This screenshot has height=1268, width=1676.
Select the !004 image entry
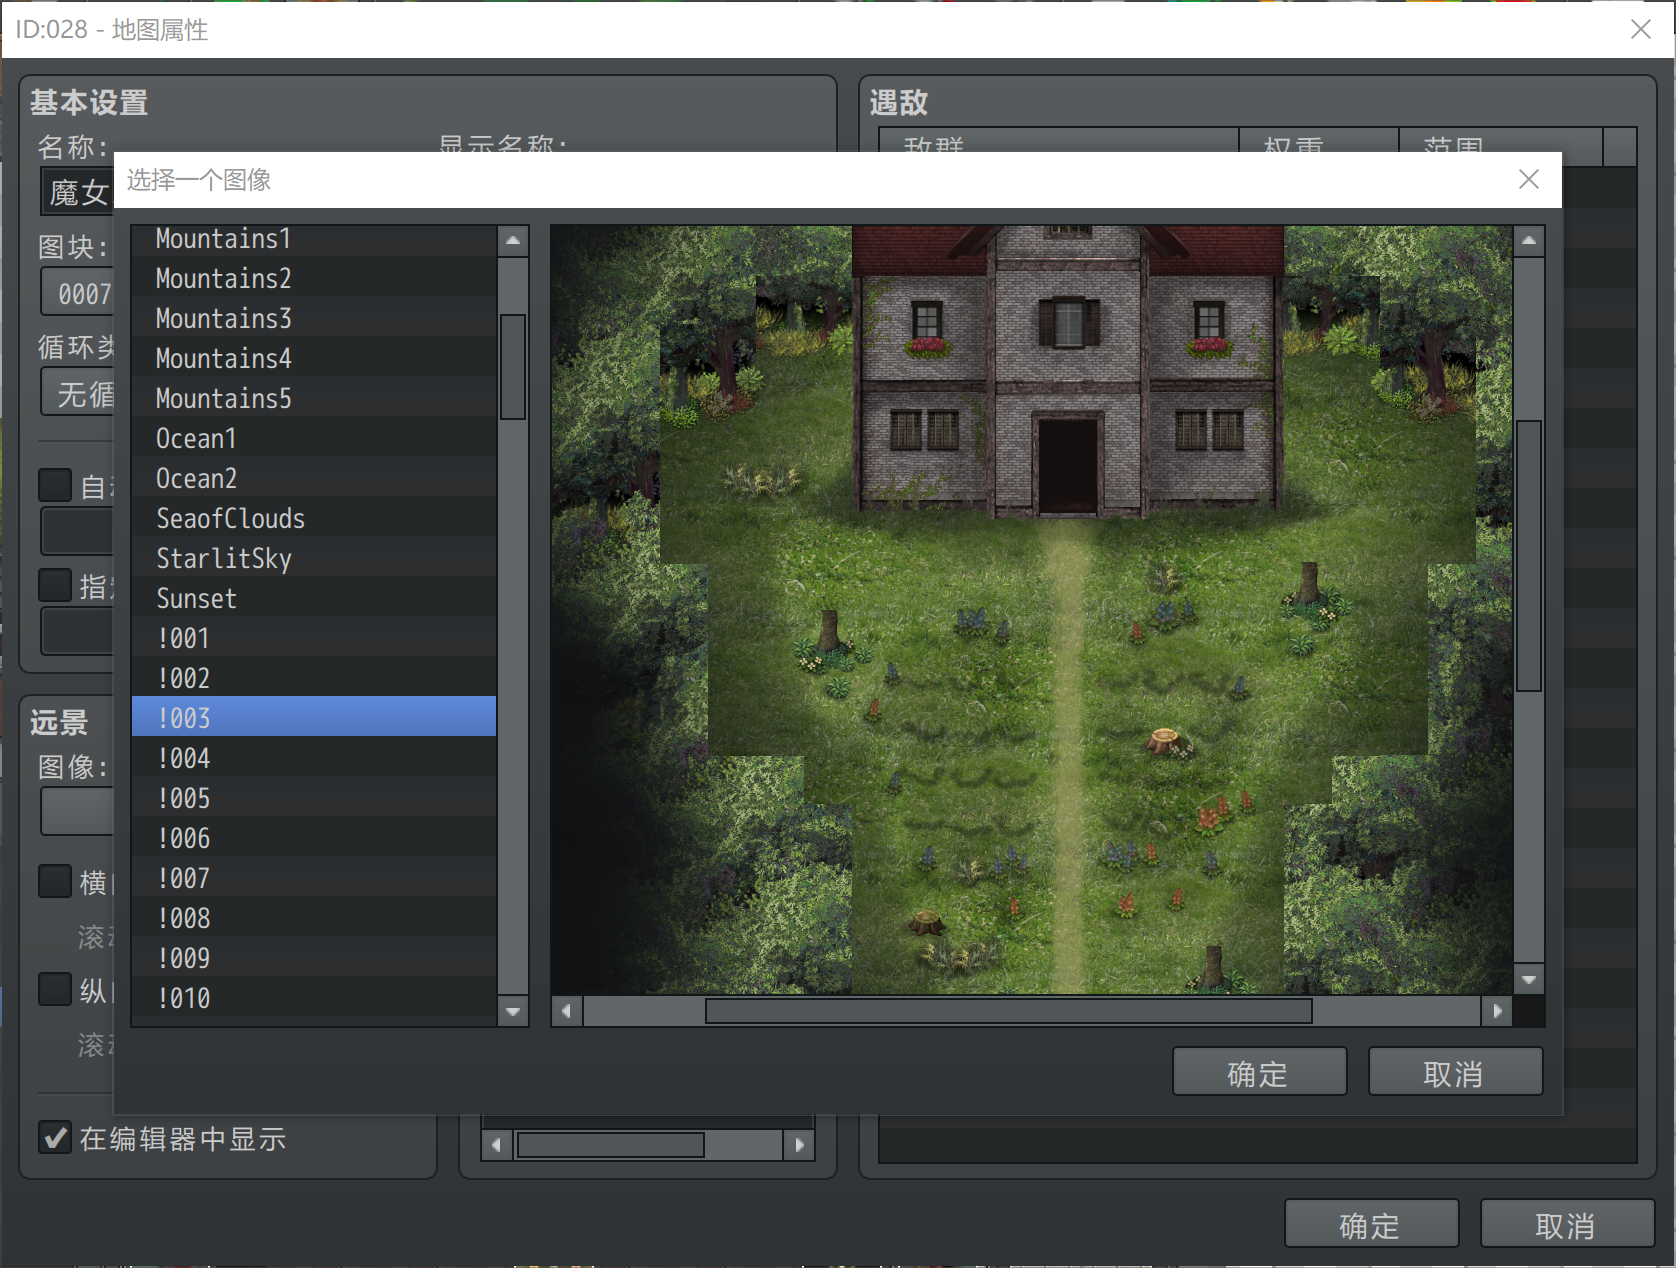coord(314,758)
